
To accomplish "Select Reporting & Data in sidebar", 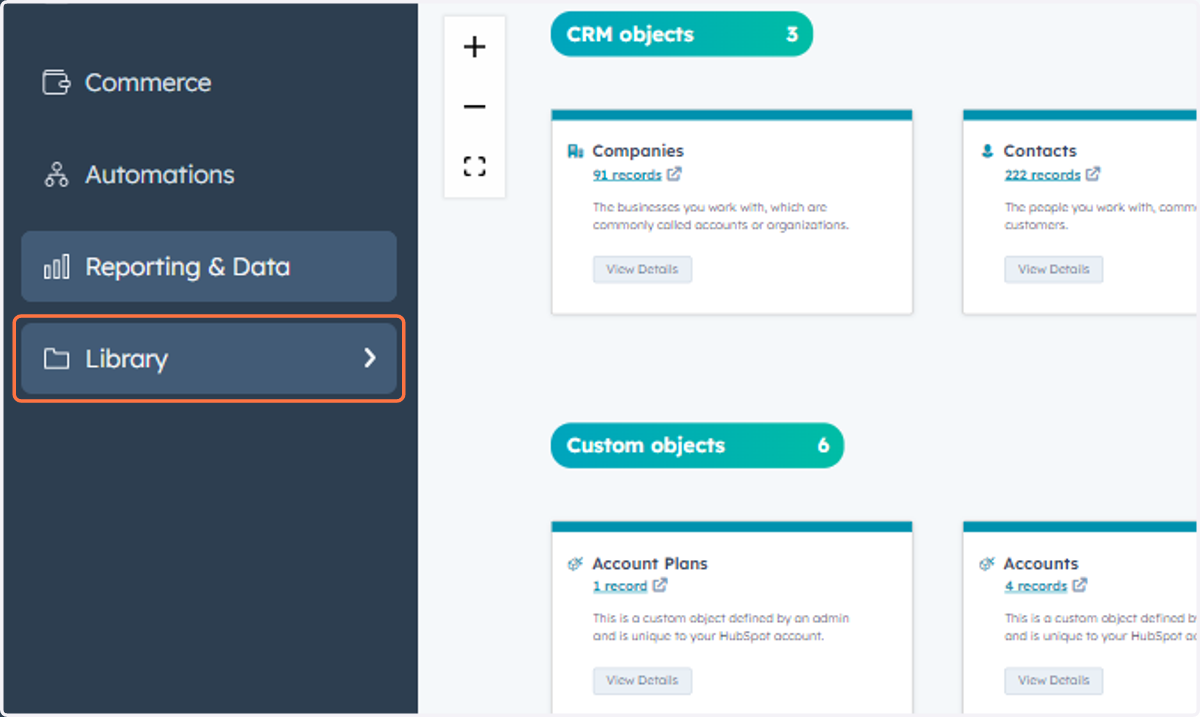I will point(209,267).
